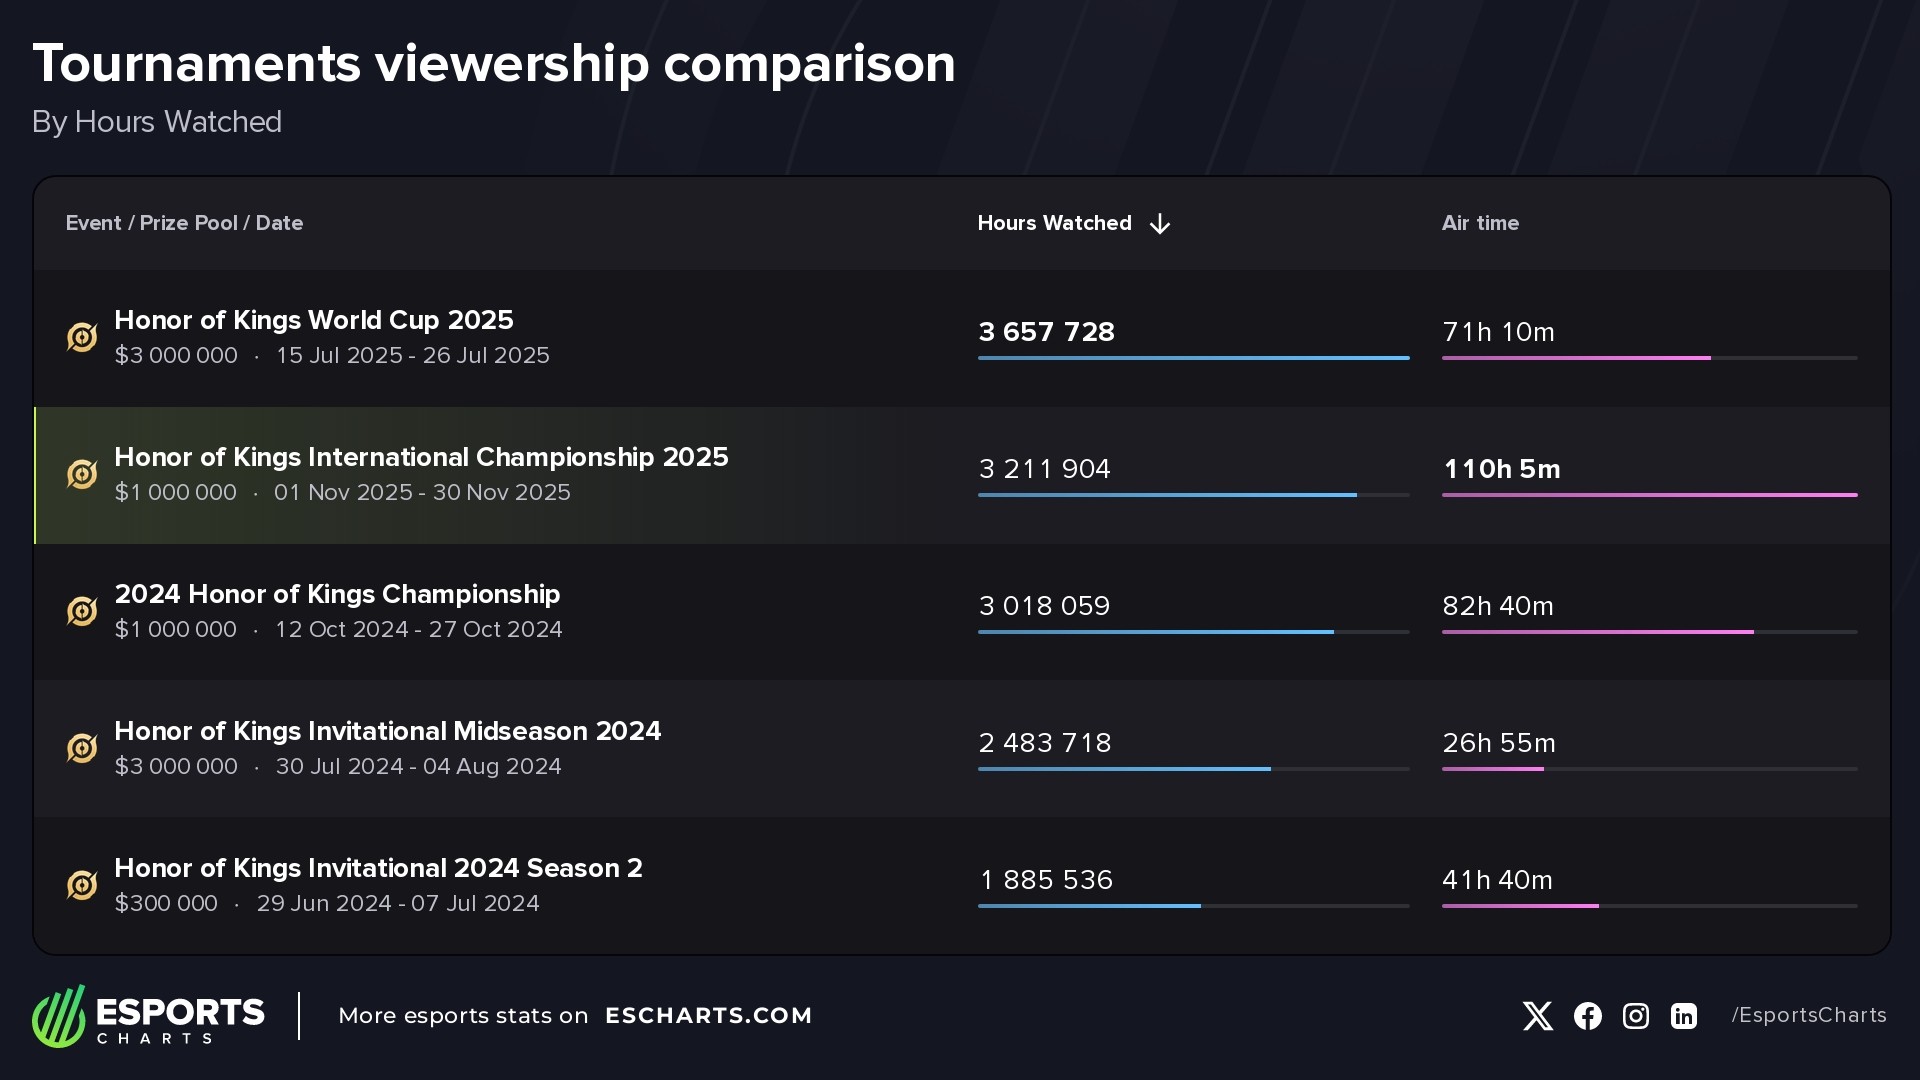Click the Esports Charts logo
1920x1080 pixels.
(x=148, y=1016)
